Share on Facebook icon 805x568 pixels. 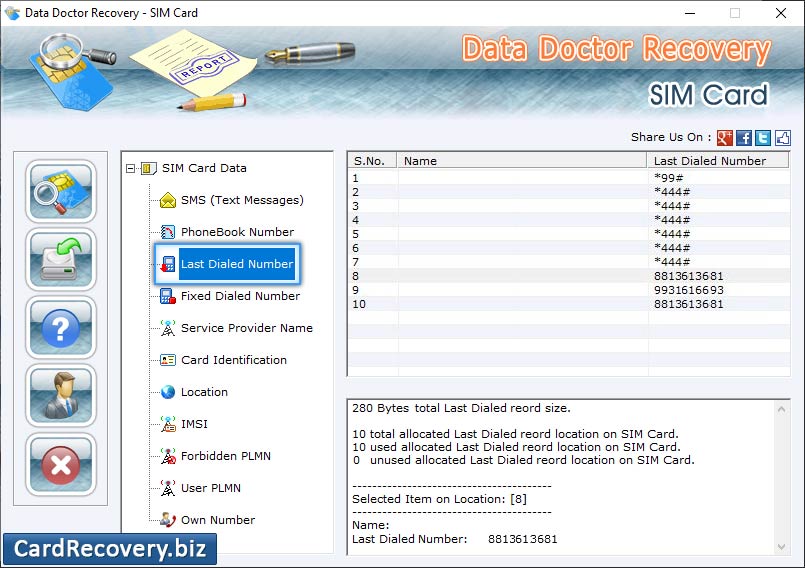pos(744,138)
